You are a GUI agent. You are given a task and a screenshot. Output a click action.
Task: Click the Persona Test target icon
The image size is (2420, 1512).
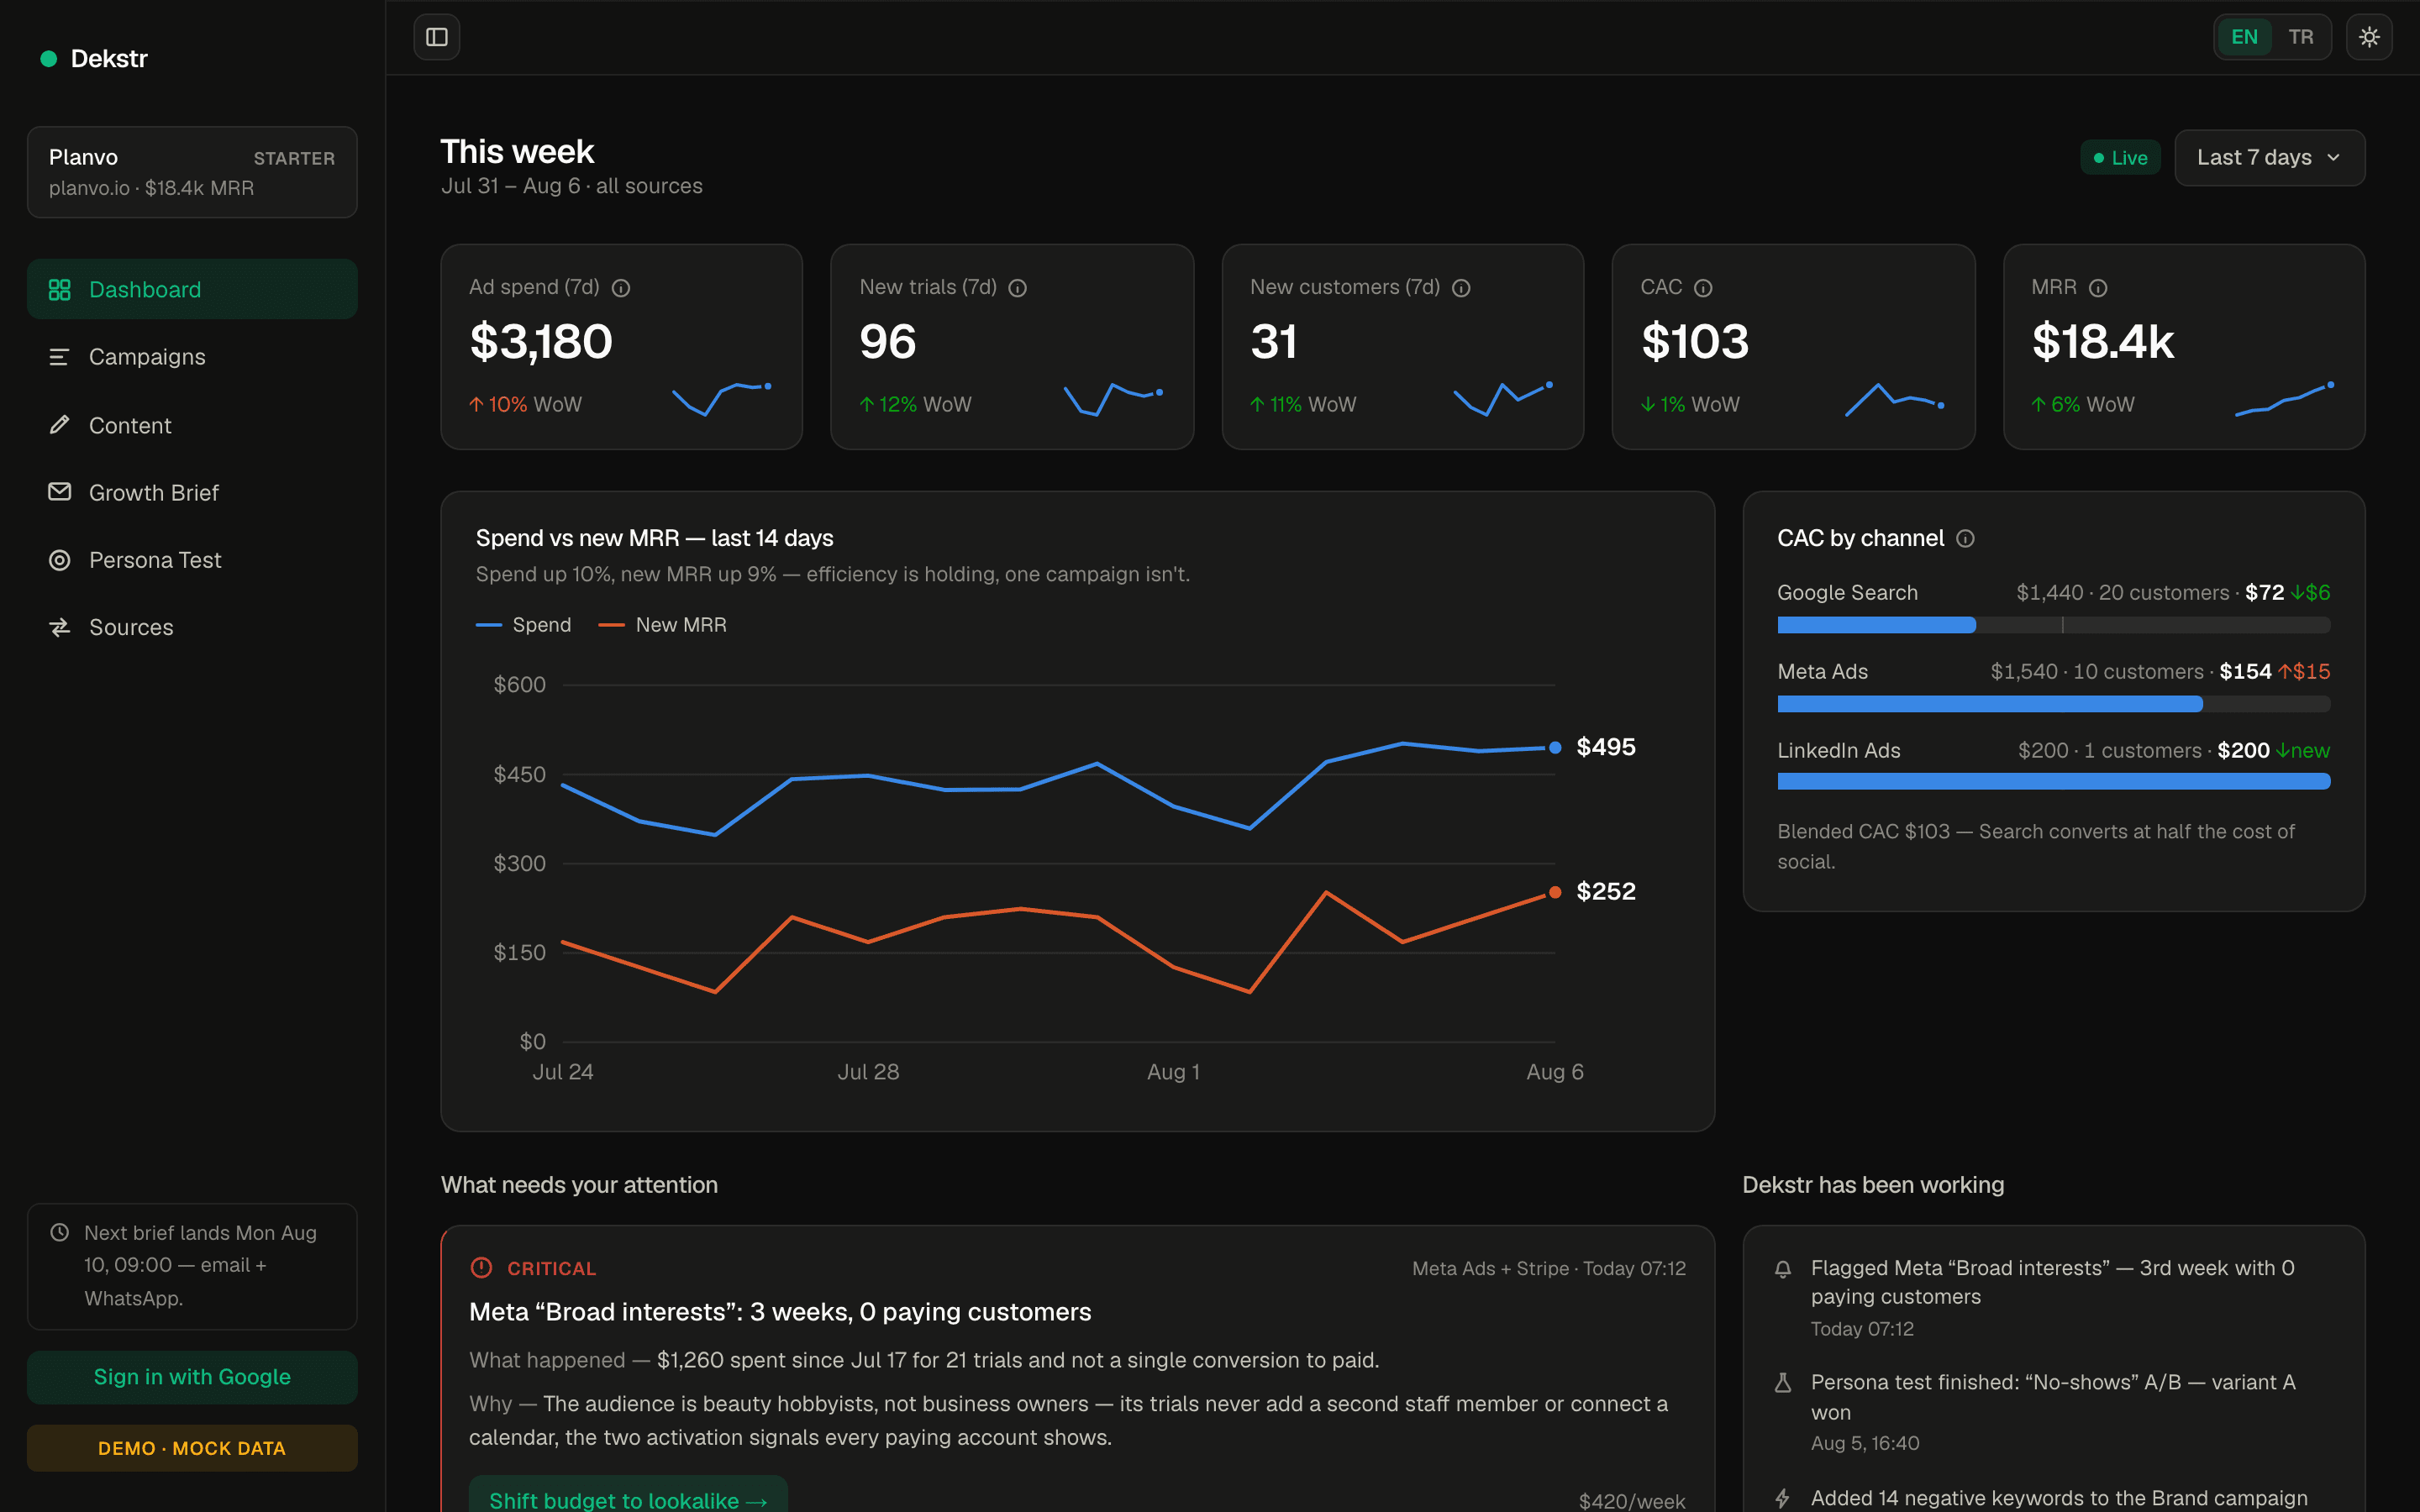coord(60,560)
